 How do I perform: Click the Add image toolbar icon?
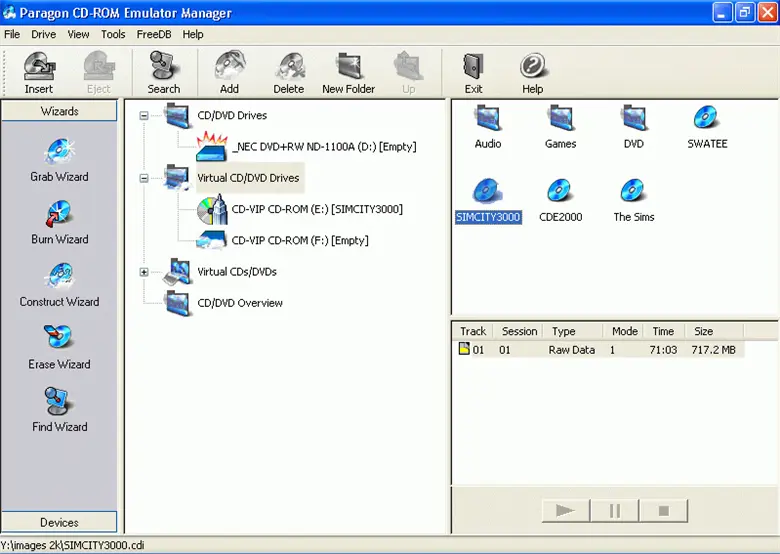tap(229, 72)
